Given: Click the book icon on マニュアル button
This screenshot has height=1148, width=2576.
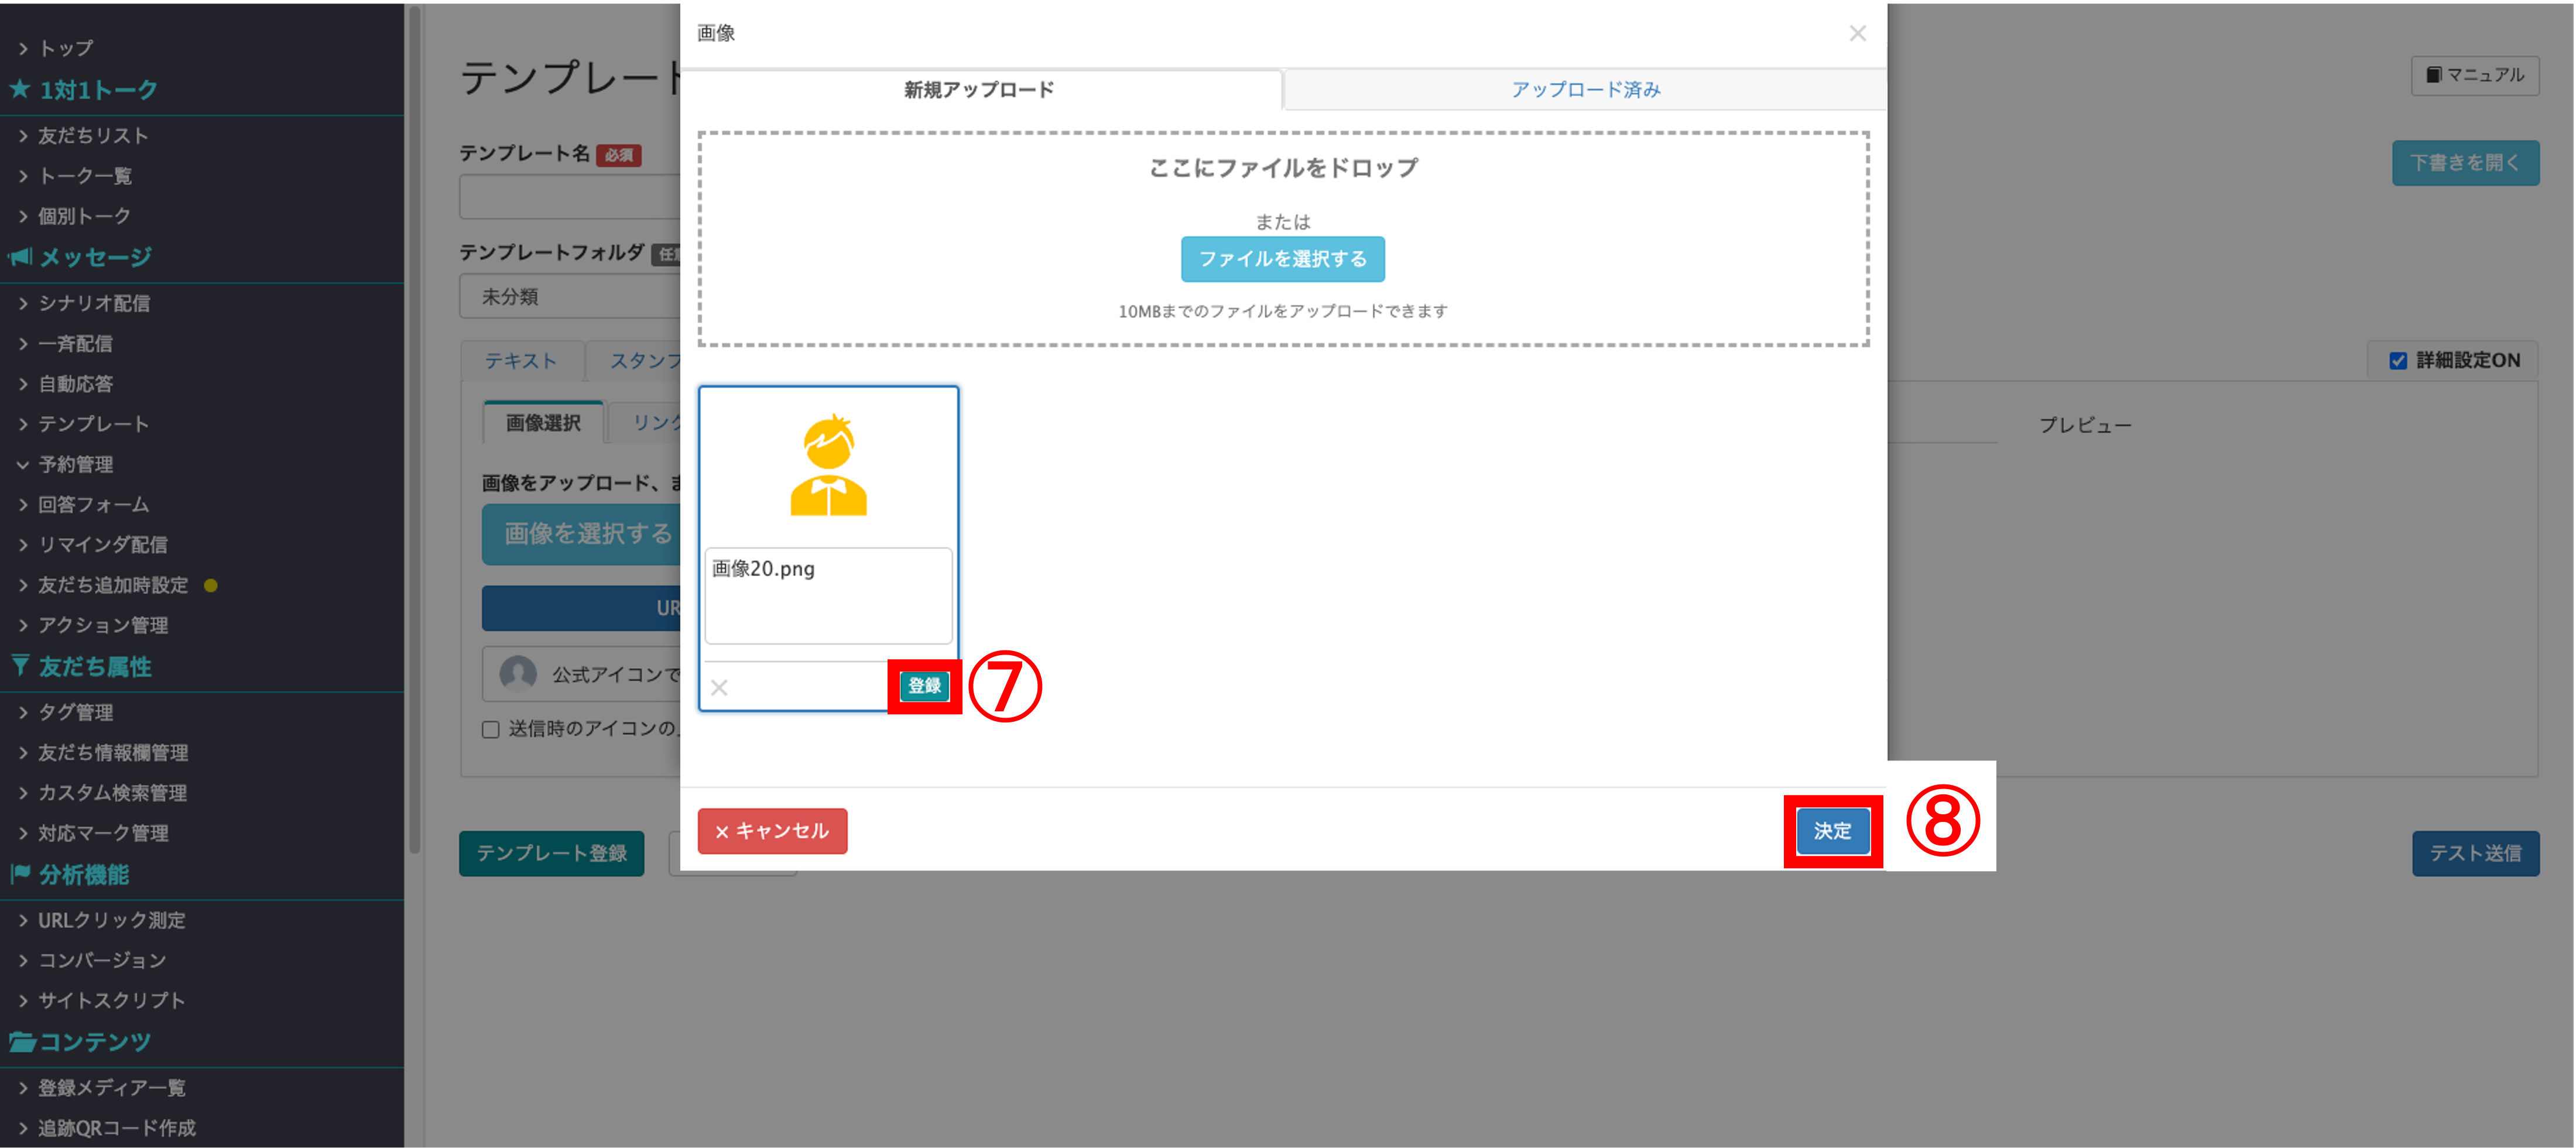Looking at the screenshot, I should tap(2434, 75).
